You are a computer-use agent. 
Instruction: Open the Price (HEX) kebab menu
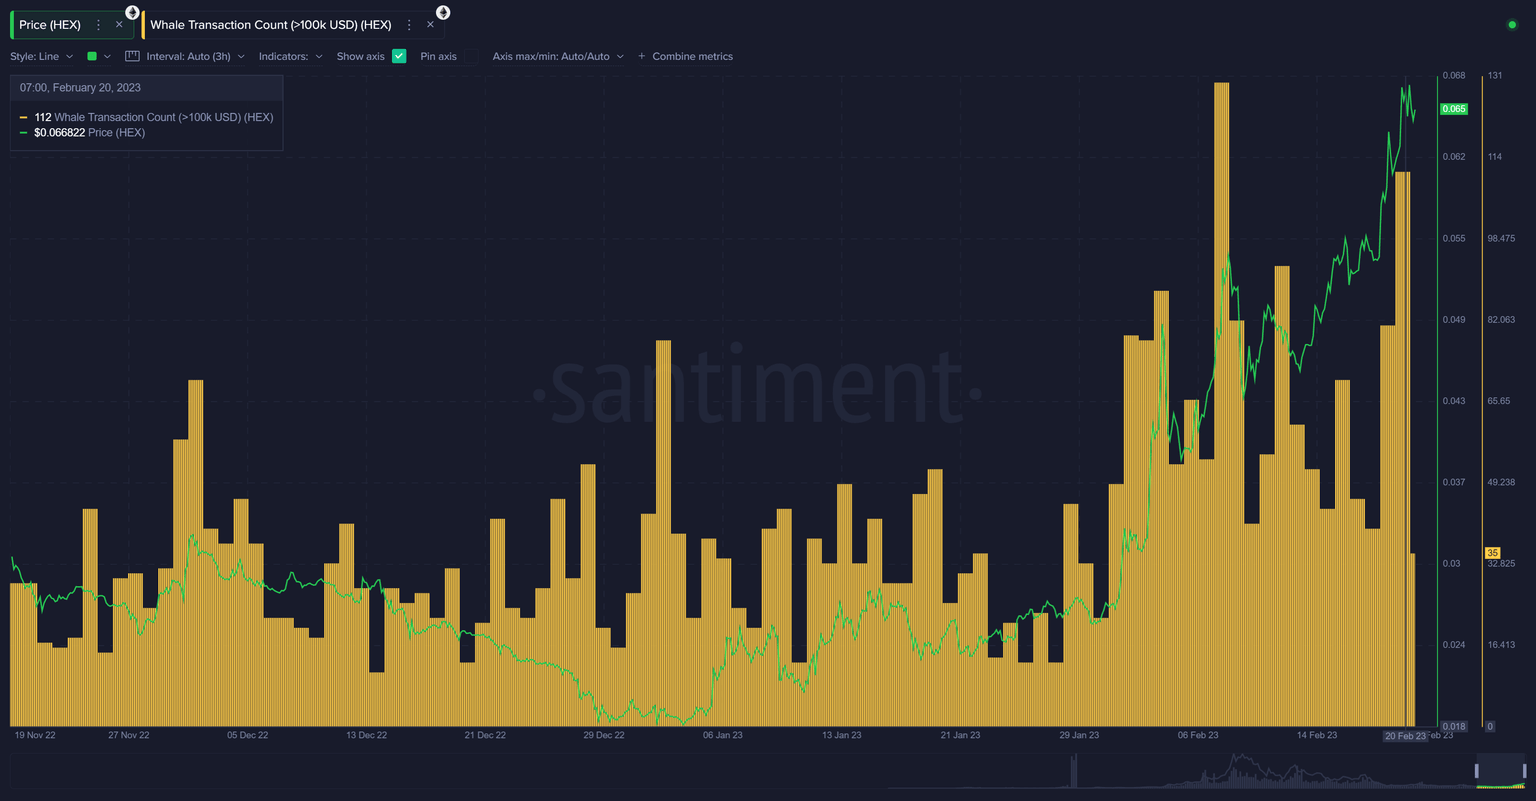pos(97,24)
